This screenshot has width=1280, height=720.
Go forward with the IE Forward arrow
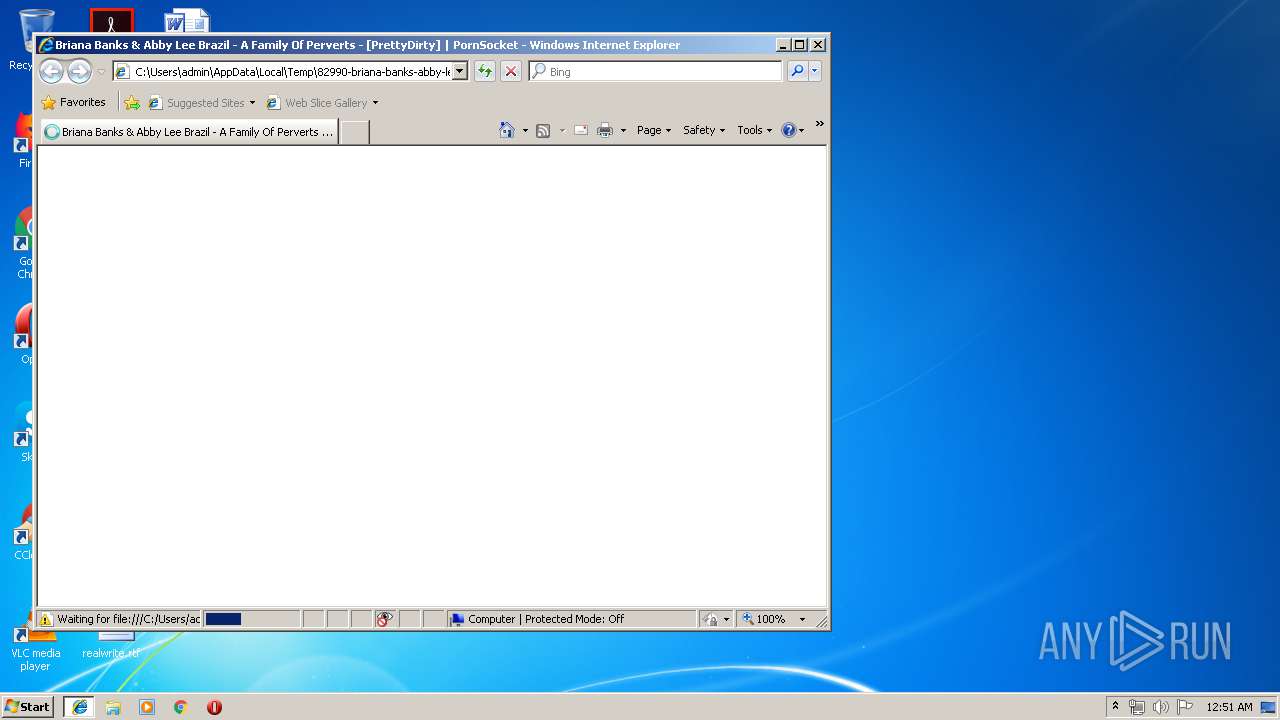click(79, 71)
